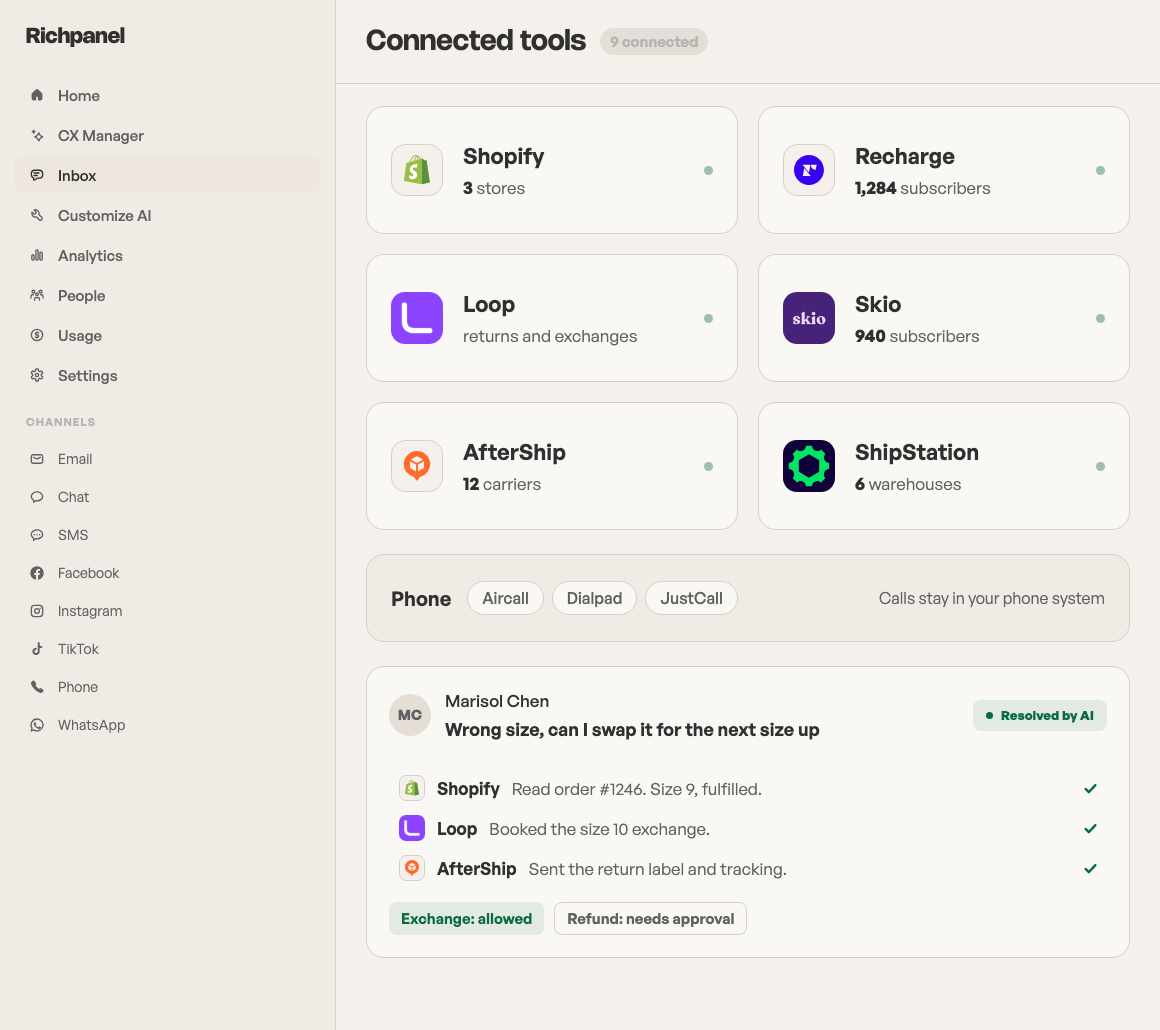Click "Read order #1246. Size 9, fulfilled."

636,790
